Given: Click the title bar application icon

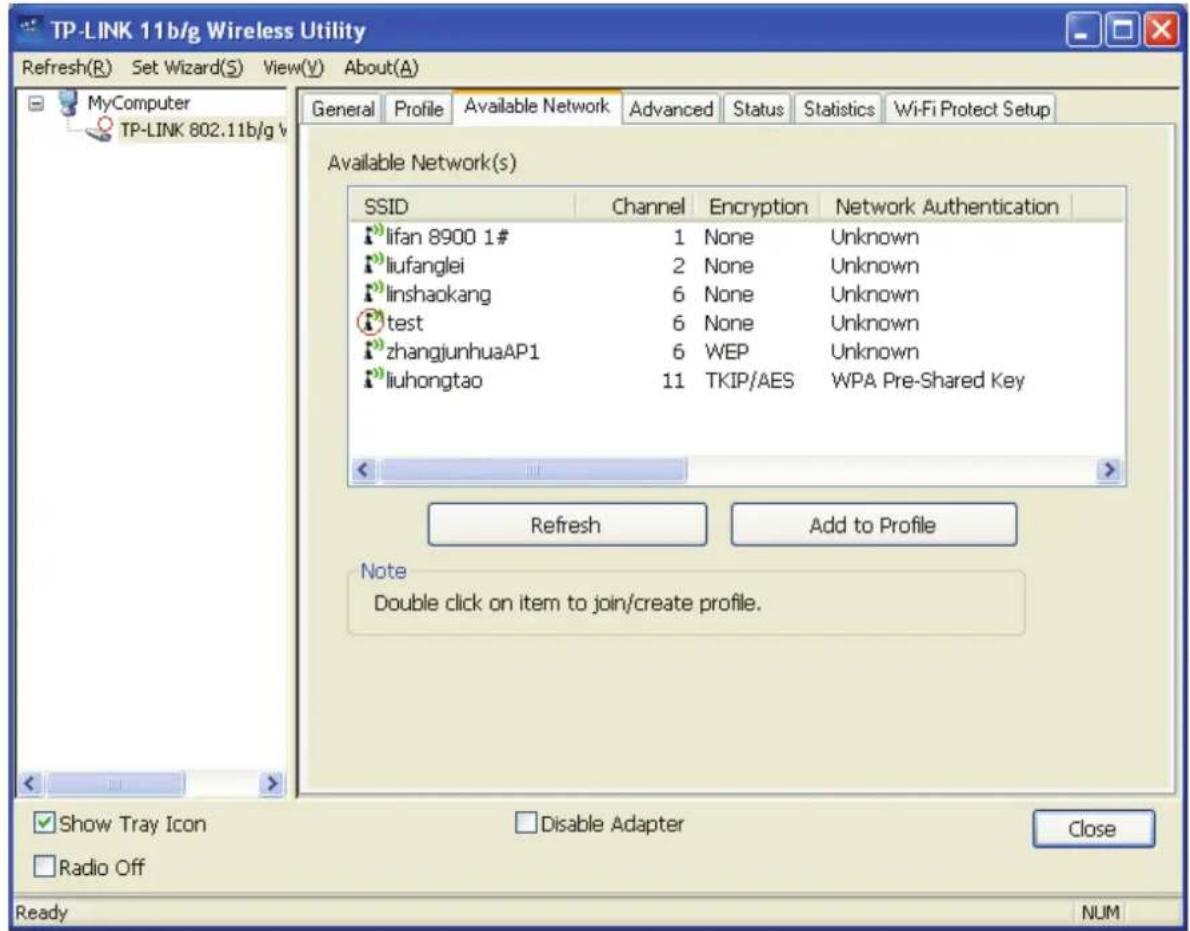Looking at the screenshot, I should pyautogui.click(x=30, y=28).
